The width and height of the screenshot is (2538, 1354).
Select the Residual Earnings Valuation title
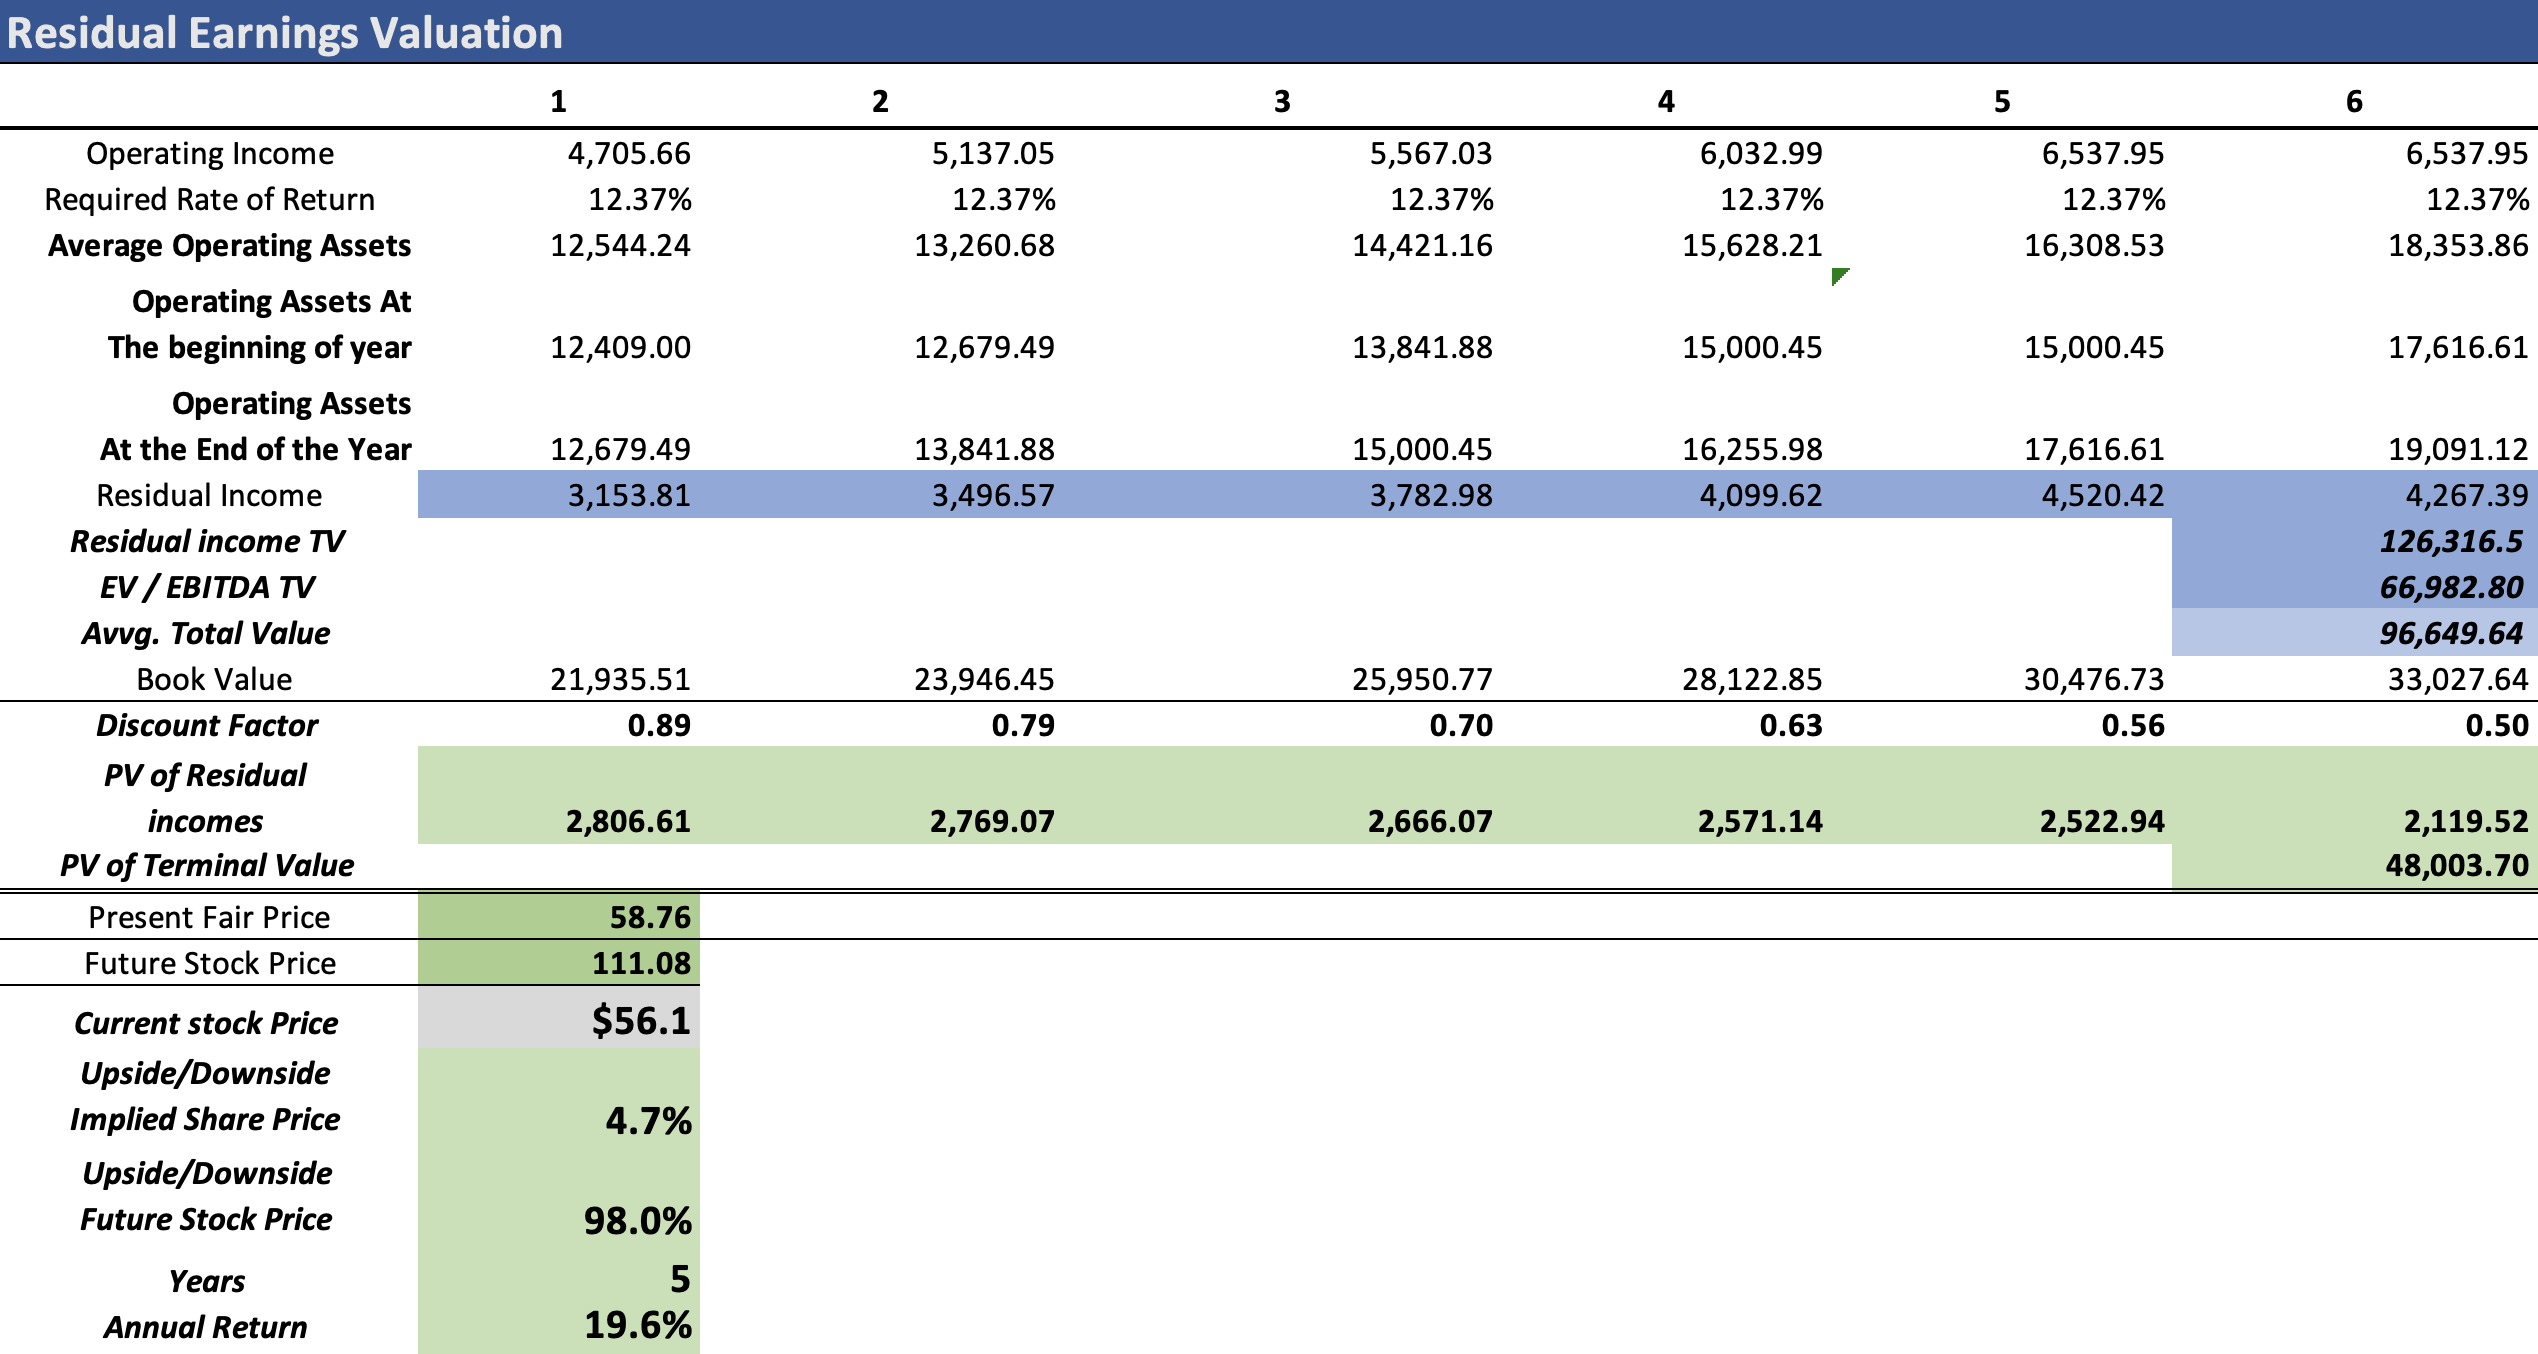click(x=285, y=33)
